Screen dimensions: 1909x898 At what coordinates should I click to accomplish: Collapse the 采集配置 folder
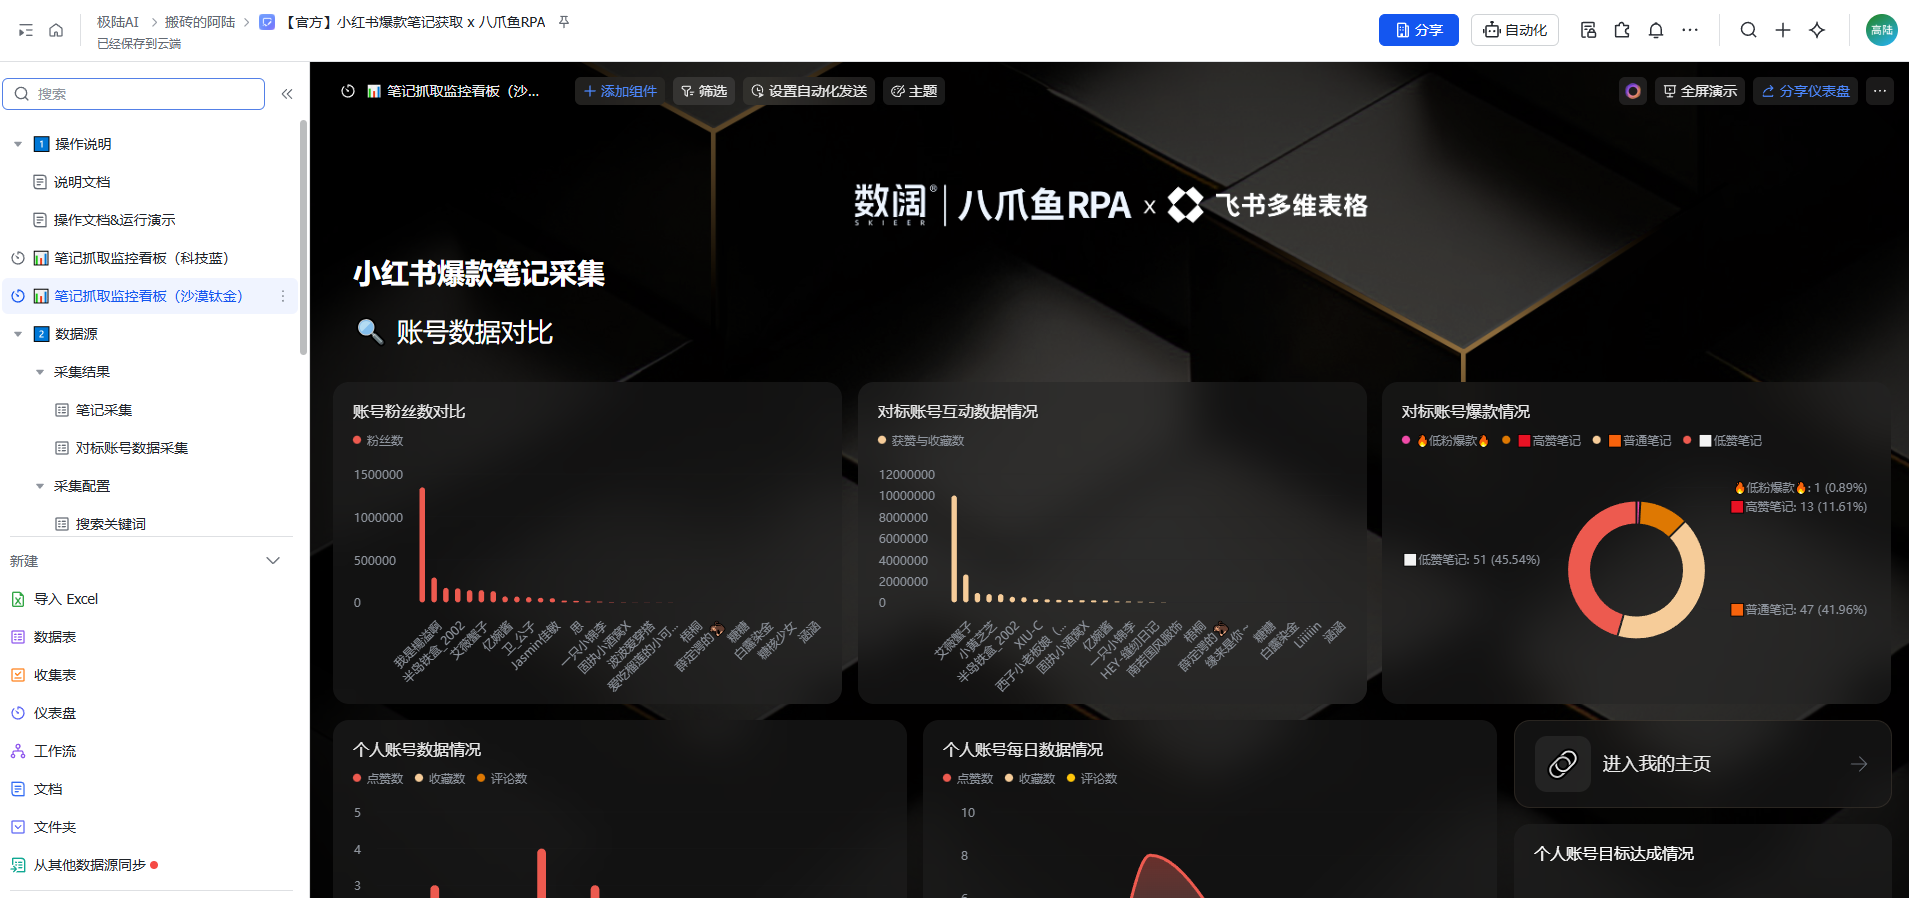[x=40, y=486]
